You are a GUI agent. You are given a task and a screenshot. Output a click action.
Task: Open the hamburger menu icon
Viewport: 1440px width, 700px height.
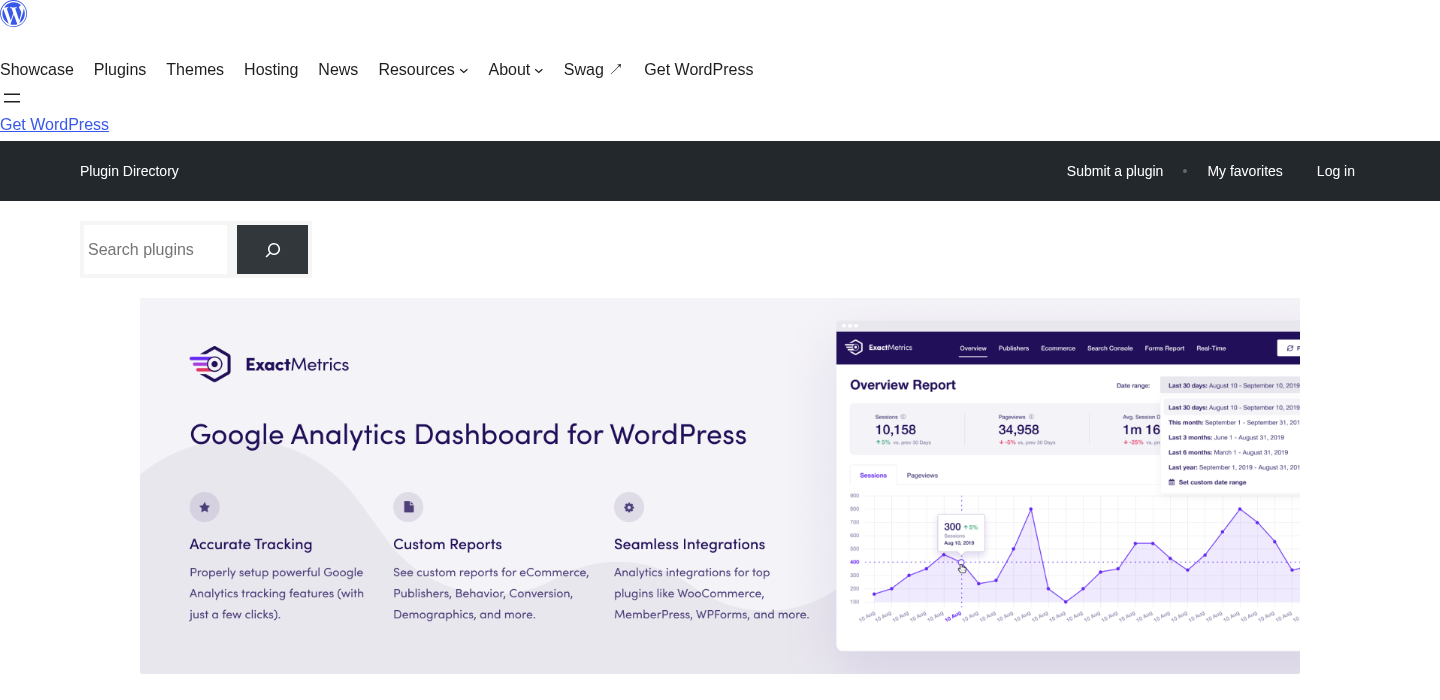tap(12, 98)
